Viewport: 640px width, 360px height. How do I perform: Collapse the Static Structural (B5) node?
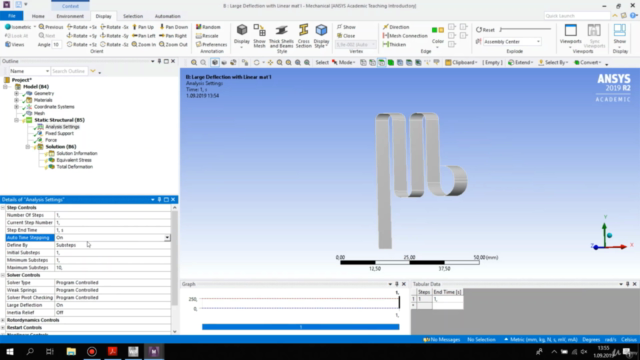tap(16, 120)
